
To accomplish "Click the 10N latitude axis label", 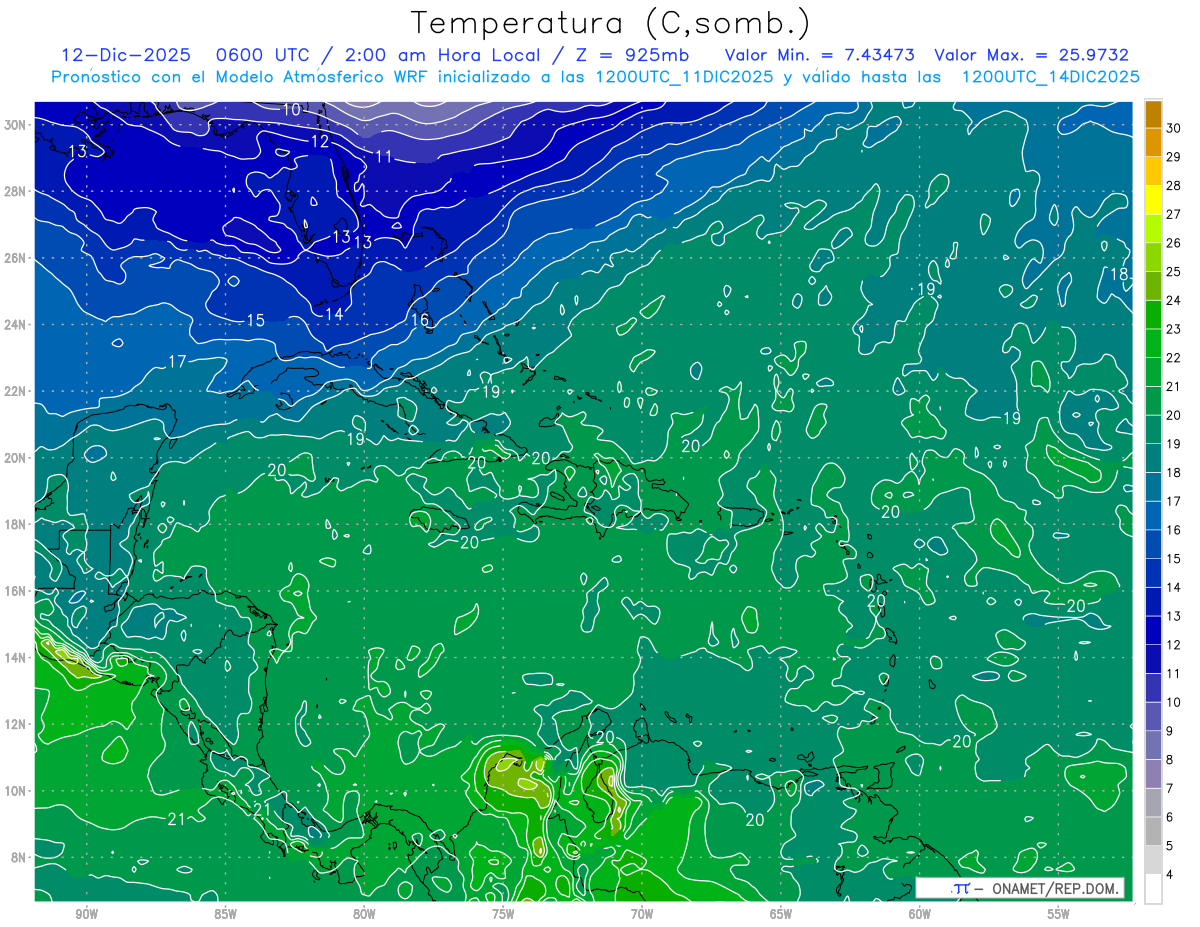I will click(15, 791).
